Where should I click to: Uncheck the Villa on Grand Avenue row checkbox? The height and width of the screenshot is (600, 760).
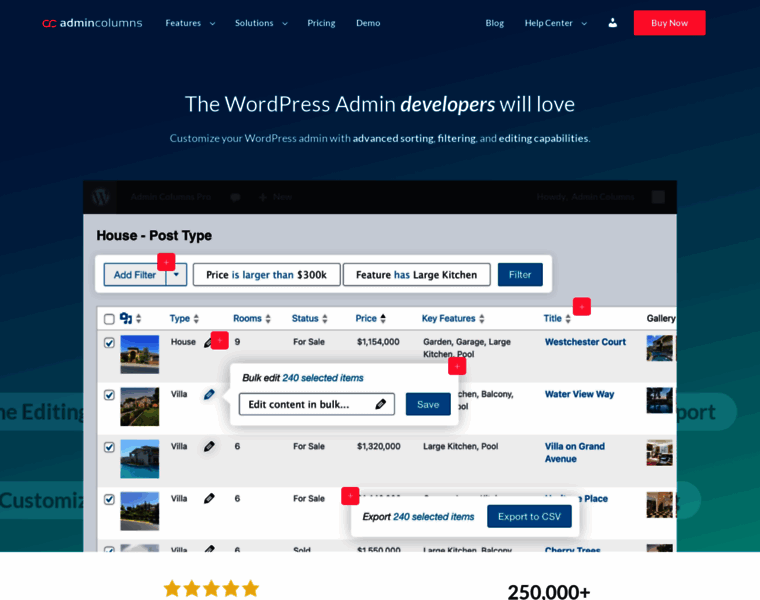click(109, 447)
